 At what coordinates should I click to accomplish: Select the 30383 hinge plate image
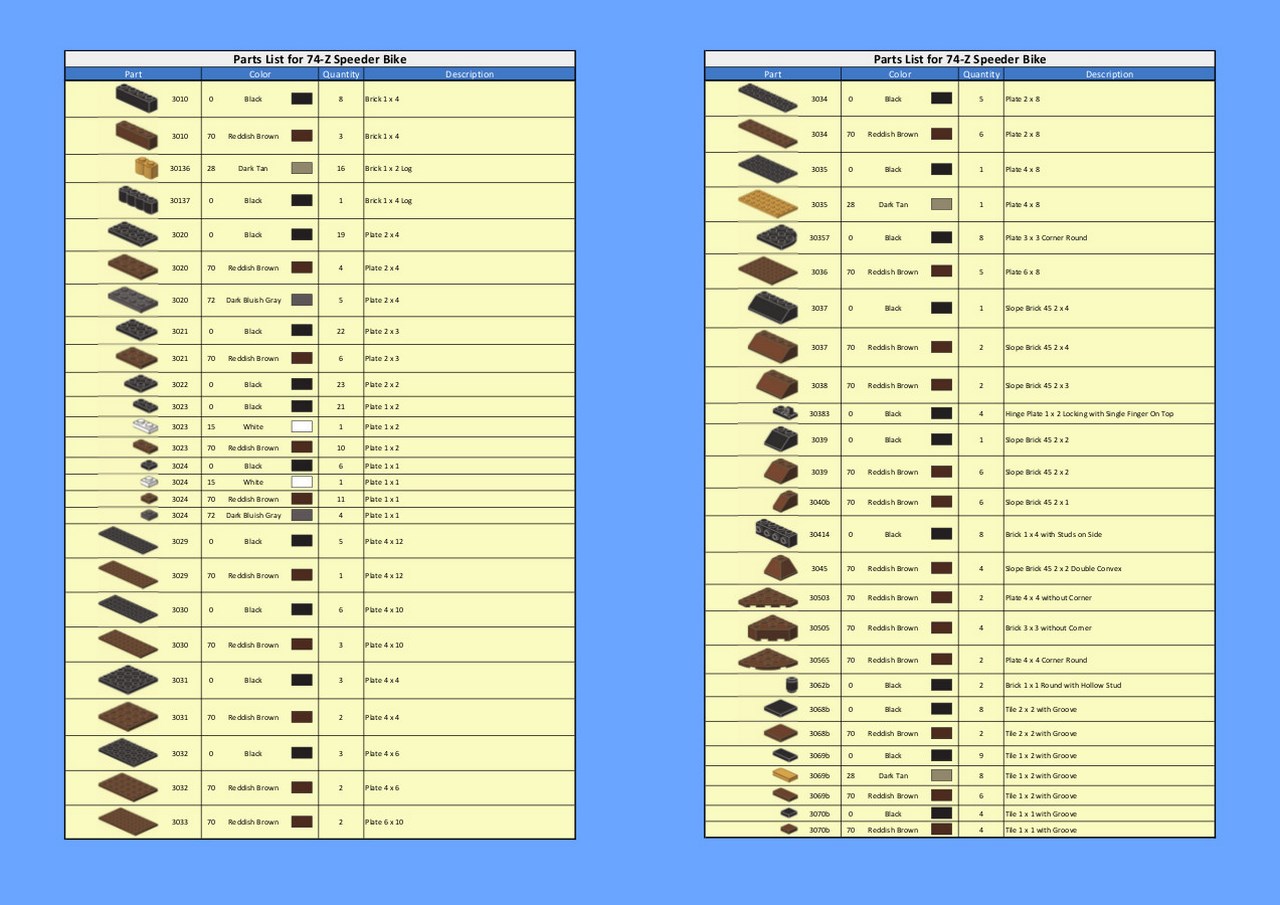coord(786,413)
